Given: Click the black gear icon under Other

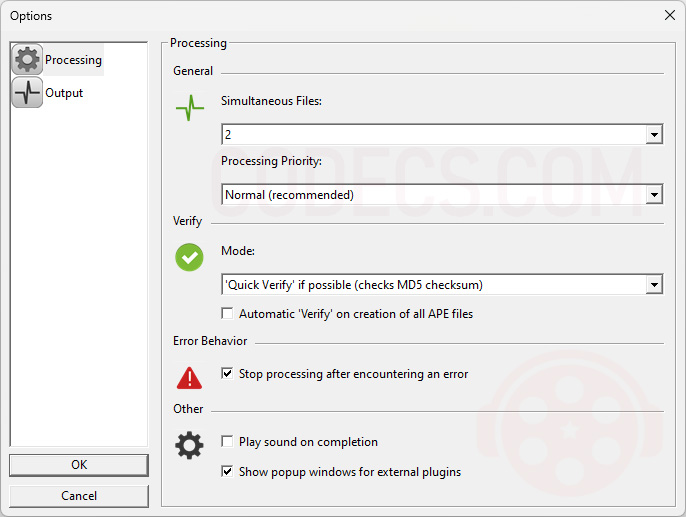Looking at the screenshot, I should coord(189,445).
